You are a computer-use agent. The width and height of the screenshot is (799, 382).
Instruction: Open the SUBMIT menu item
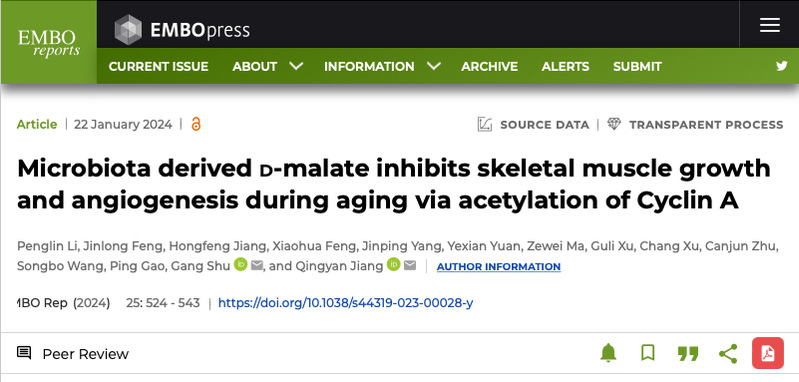637,66
